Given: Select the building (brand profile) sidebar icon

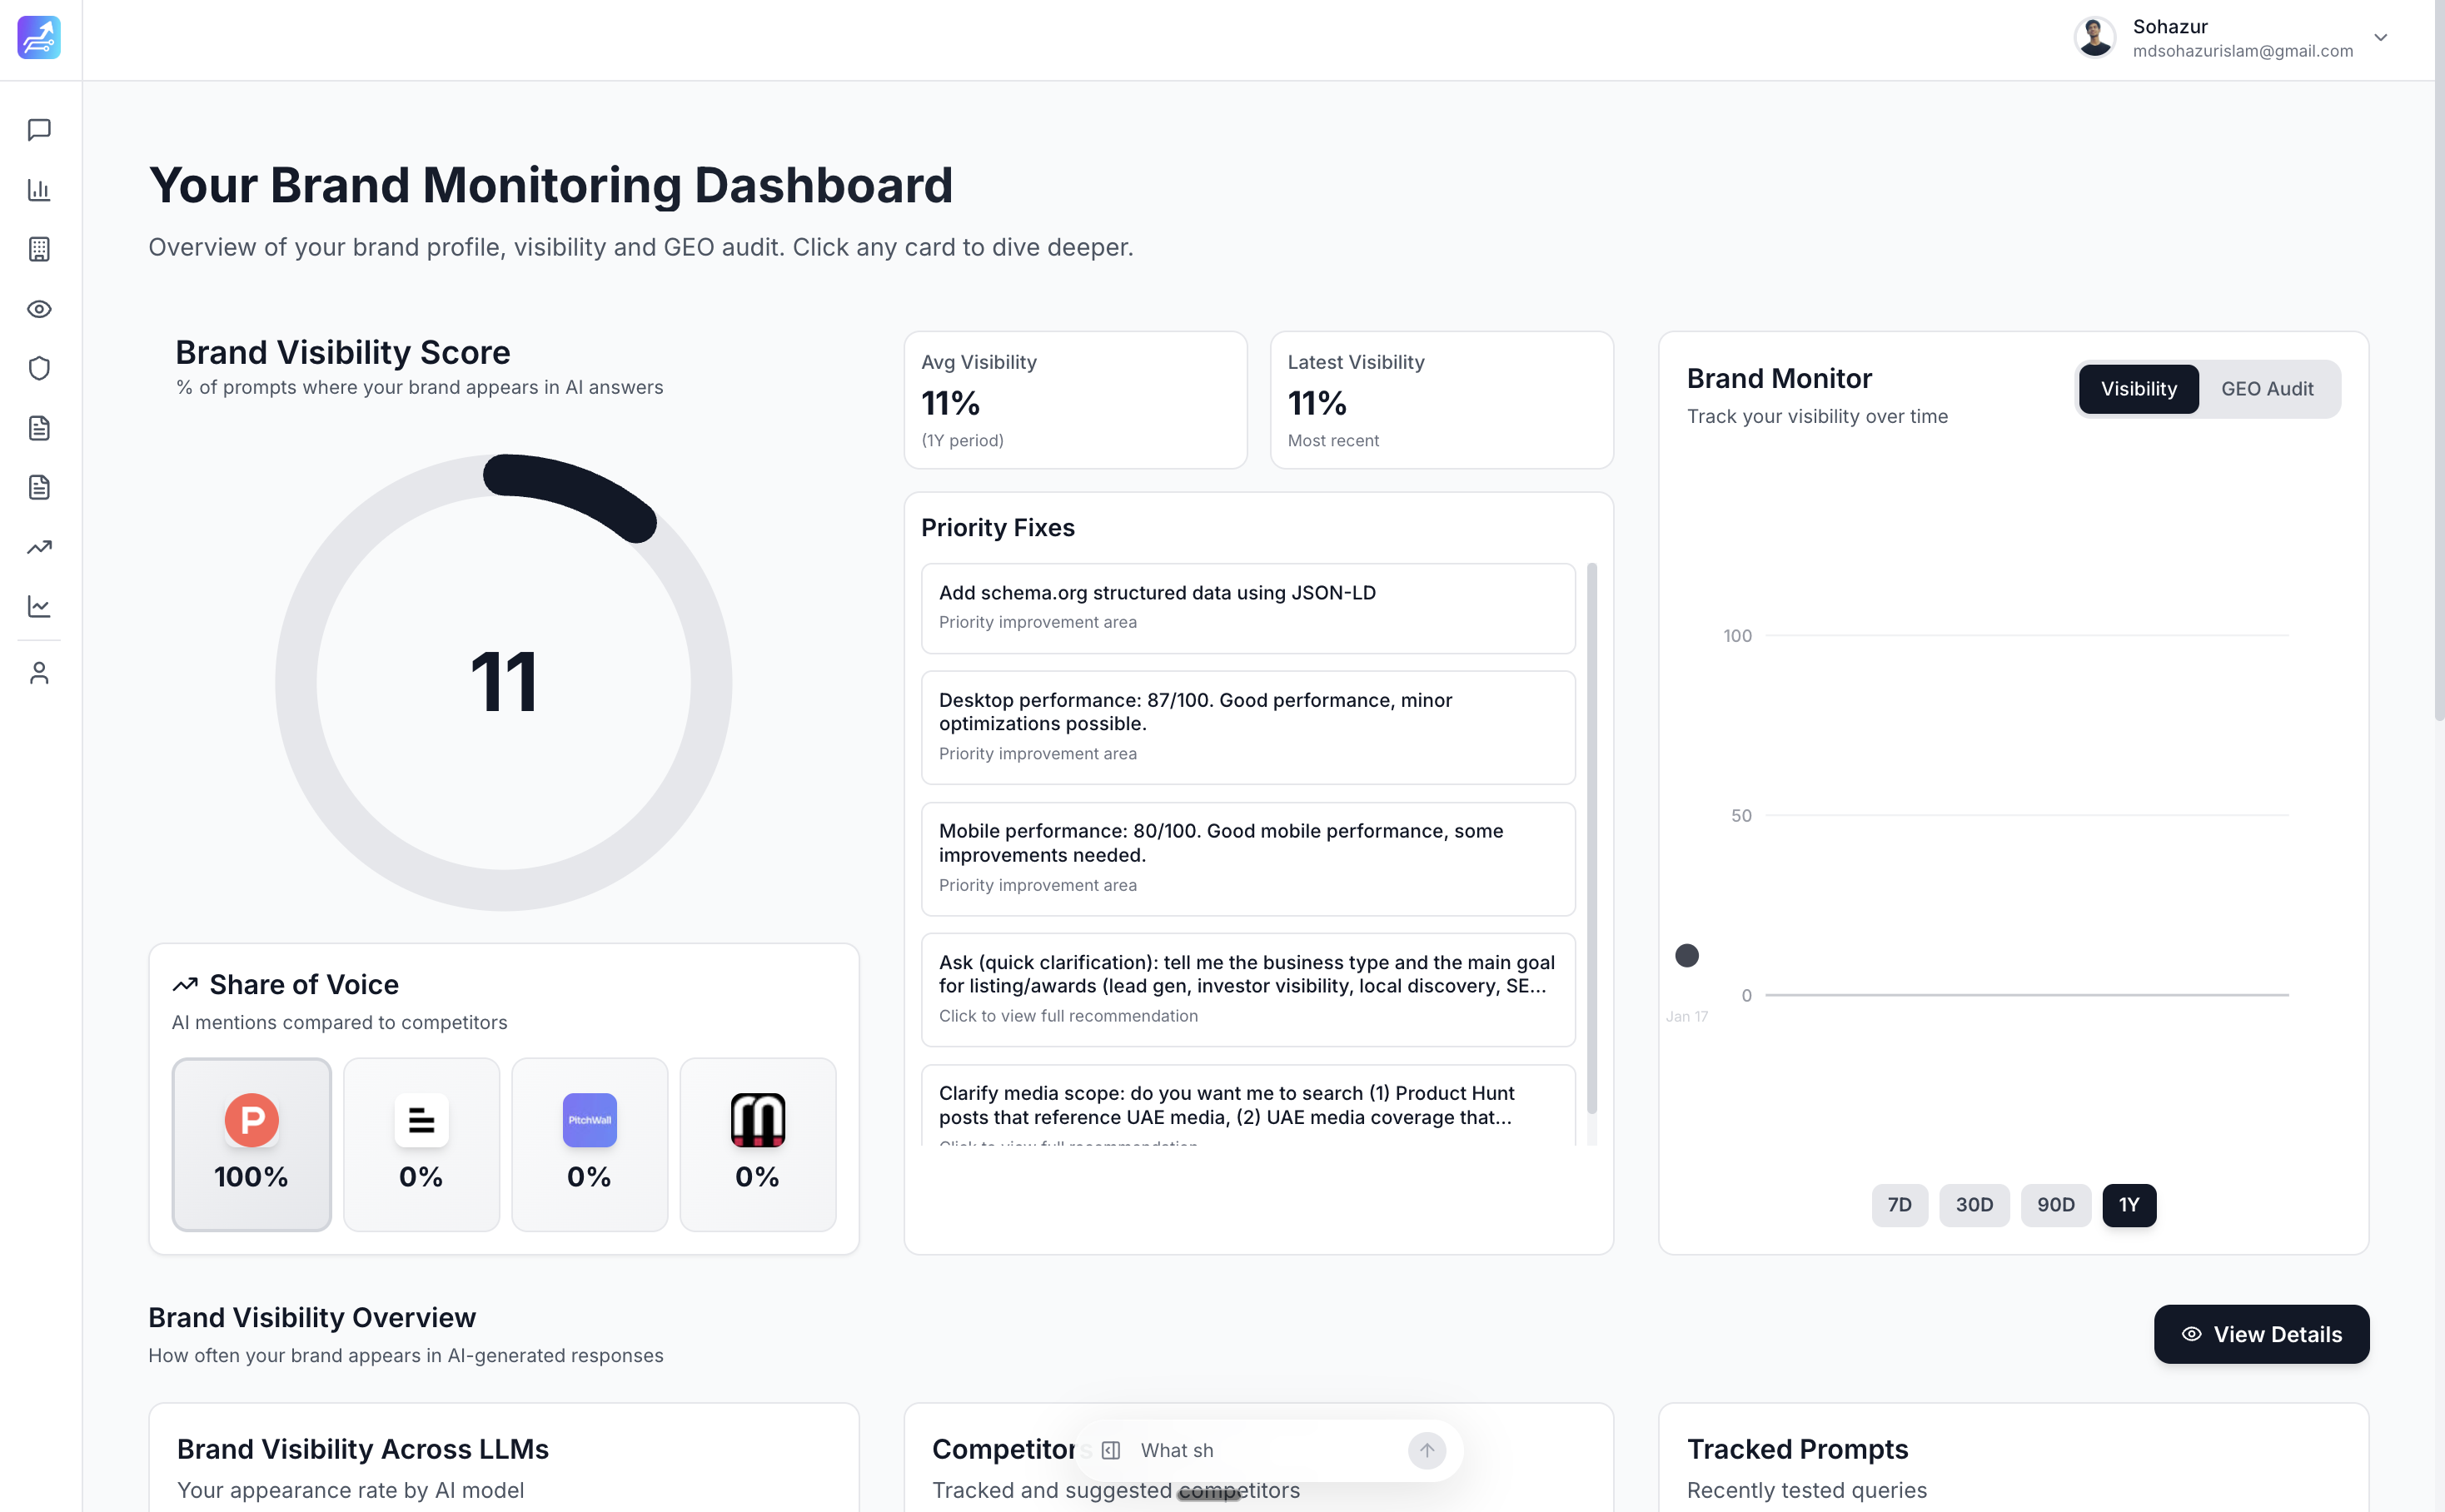Looking at the screenshot, I should click(x=39, y=249).
